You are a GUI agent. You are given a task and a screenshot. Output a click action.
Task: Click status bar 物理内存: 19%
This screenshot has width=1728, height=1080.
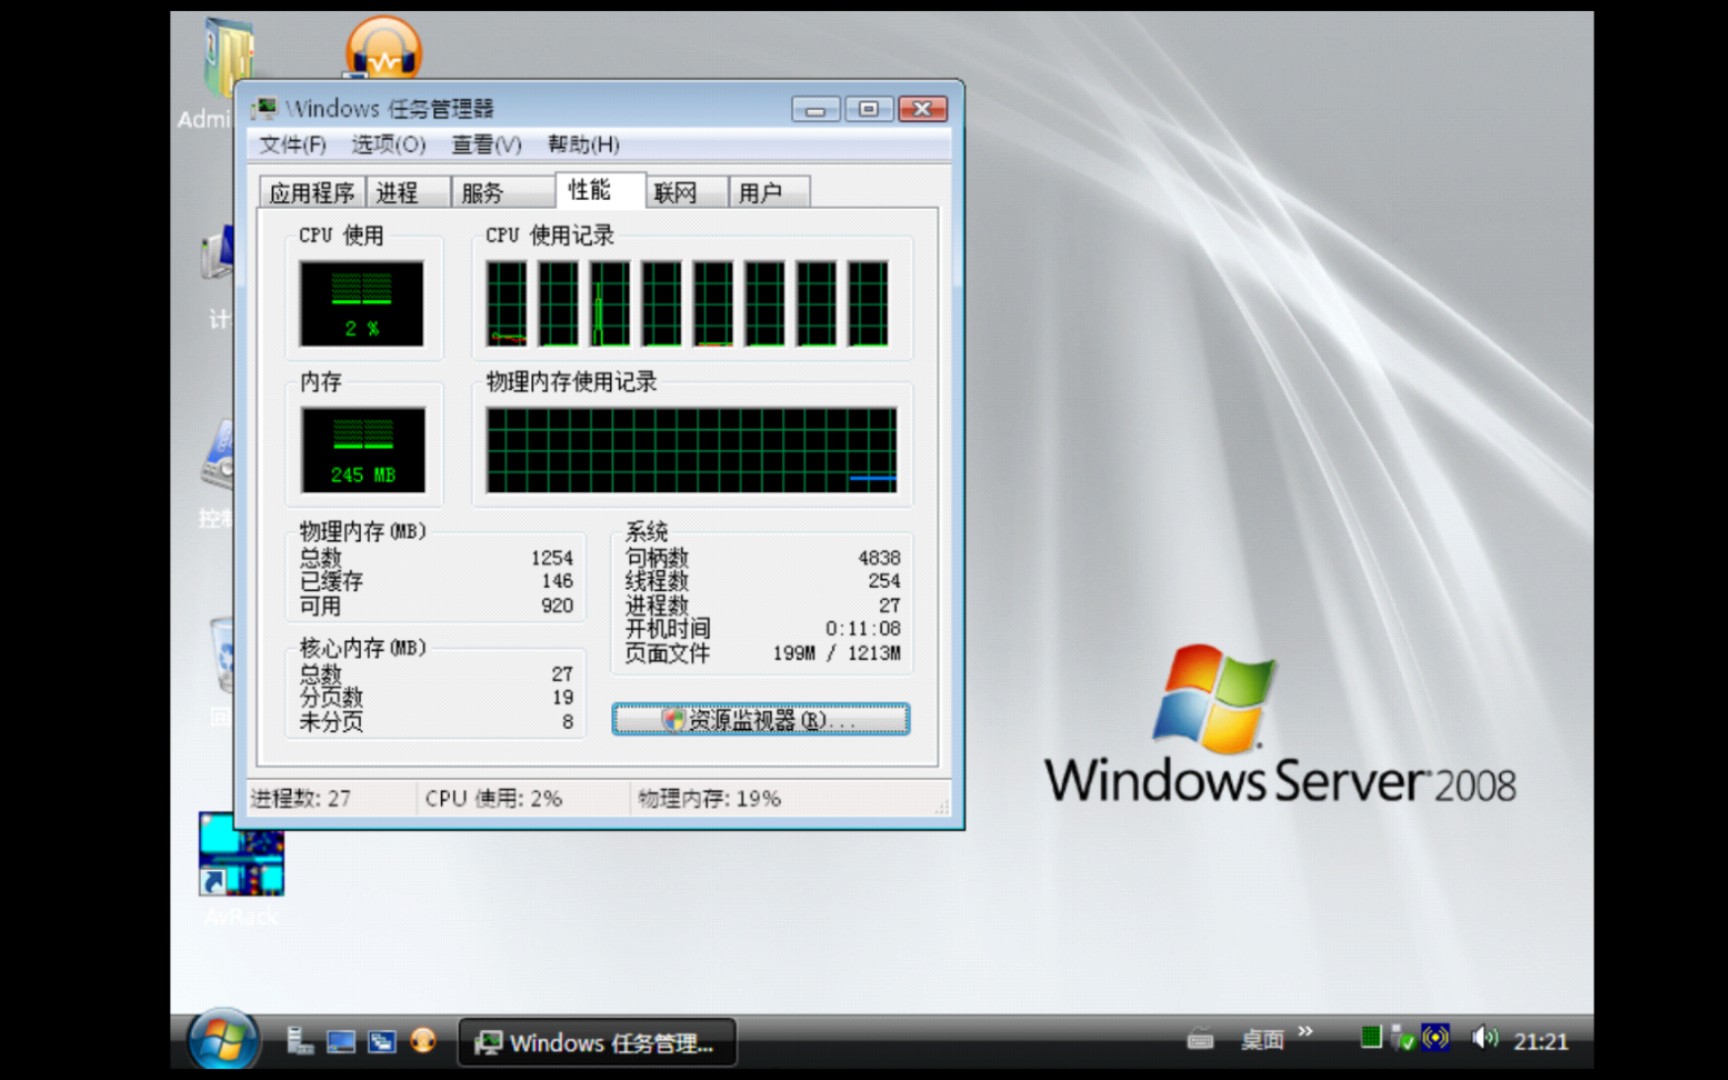coord(709,798)
